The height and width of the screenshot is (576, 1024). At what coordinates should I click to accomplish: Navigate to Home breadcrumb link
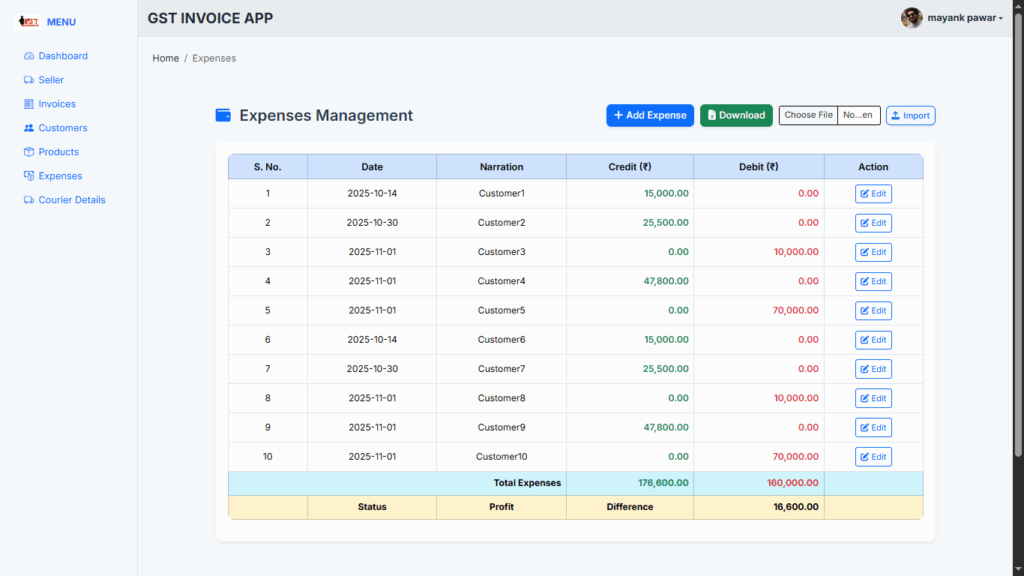point(165,58)
